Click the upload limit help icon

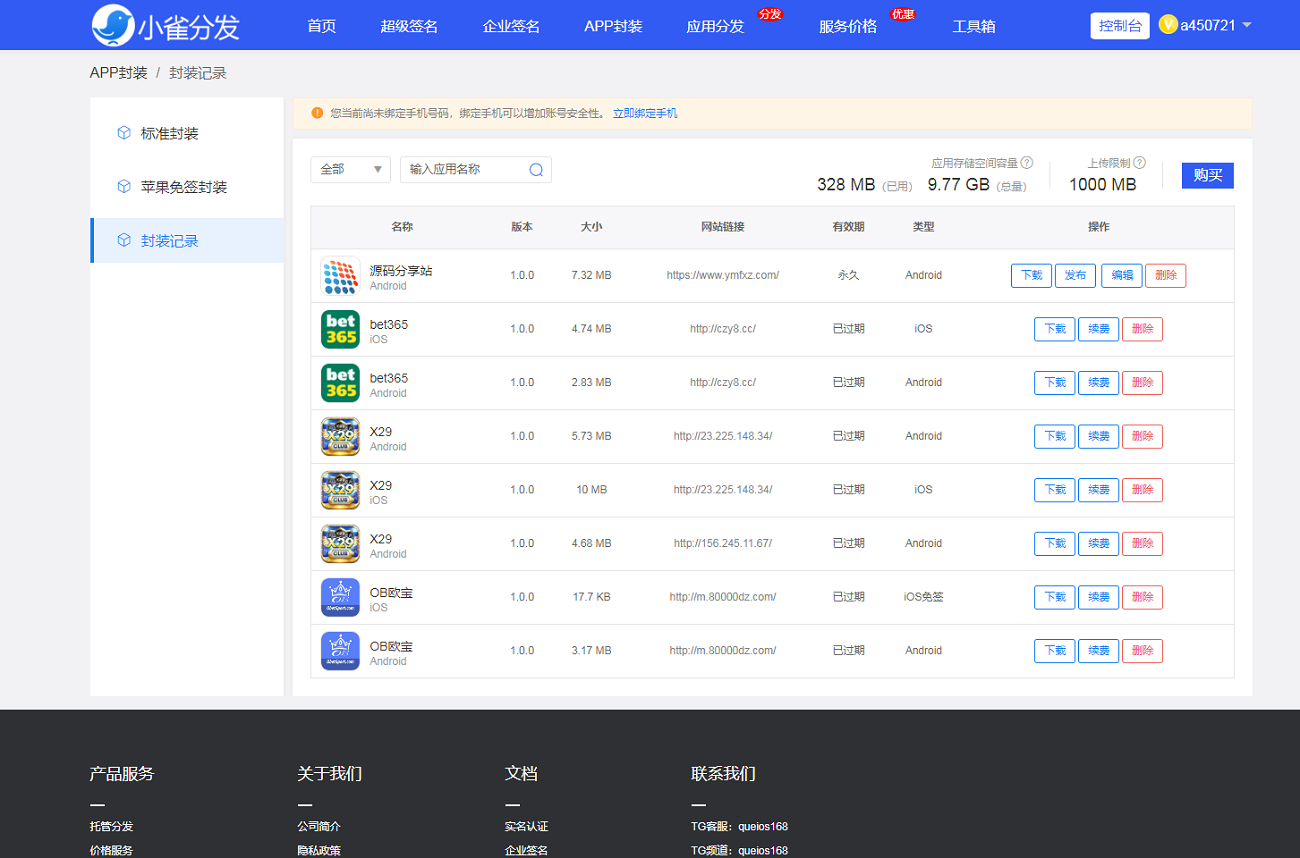pyautogui.click(x=1140, y=163)
